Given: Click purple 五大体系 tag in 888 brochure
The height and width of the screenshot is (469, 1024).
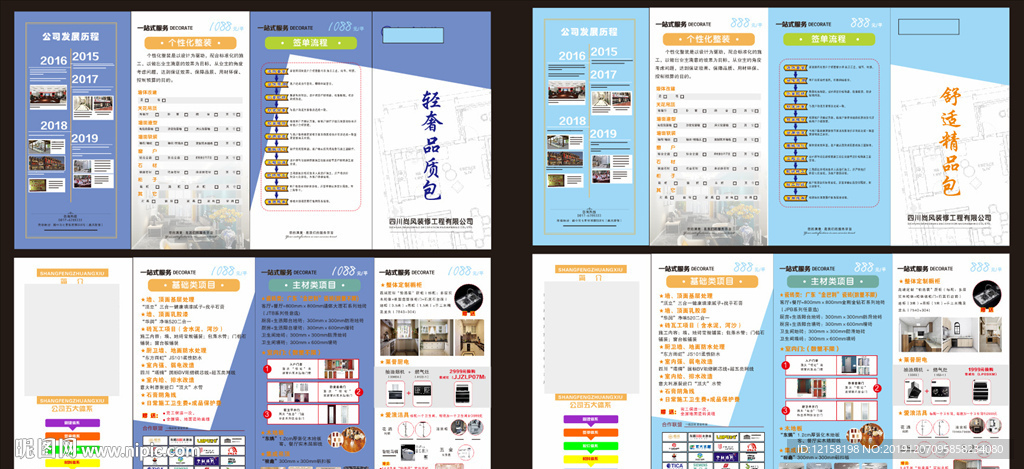Looking at the screenshot, I should tap(590, 418).
